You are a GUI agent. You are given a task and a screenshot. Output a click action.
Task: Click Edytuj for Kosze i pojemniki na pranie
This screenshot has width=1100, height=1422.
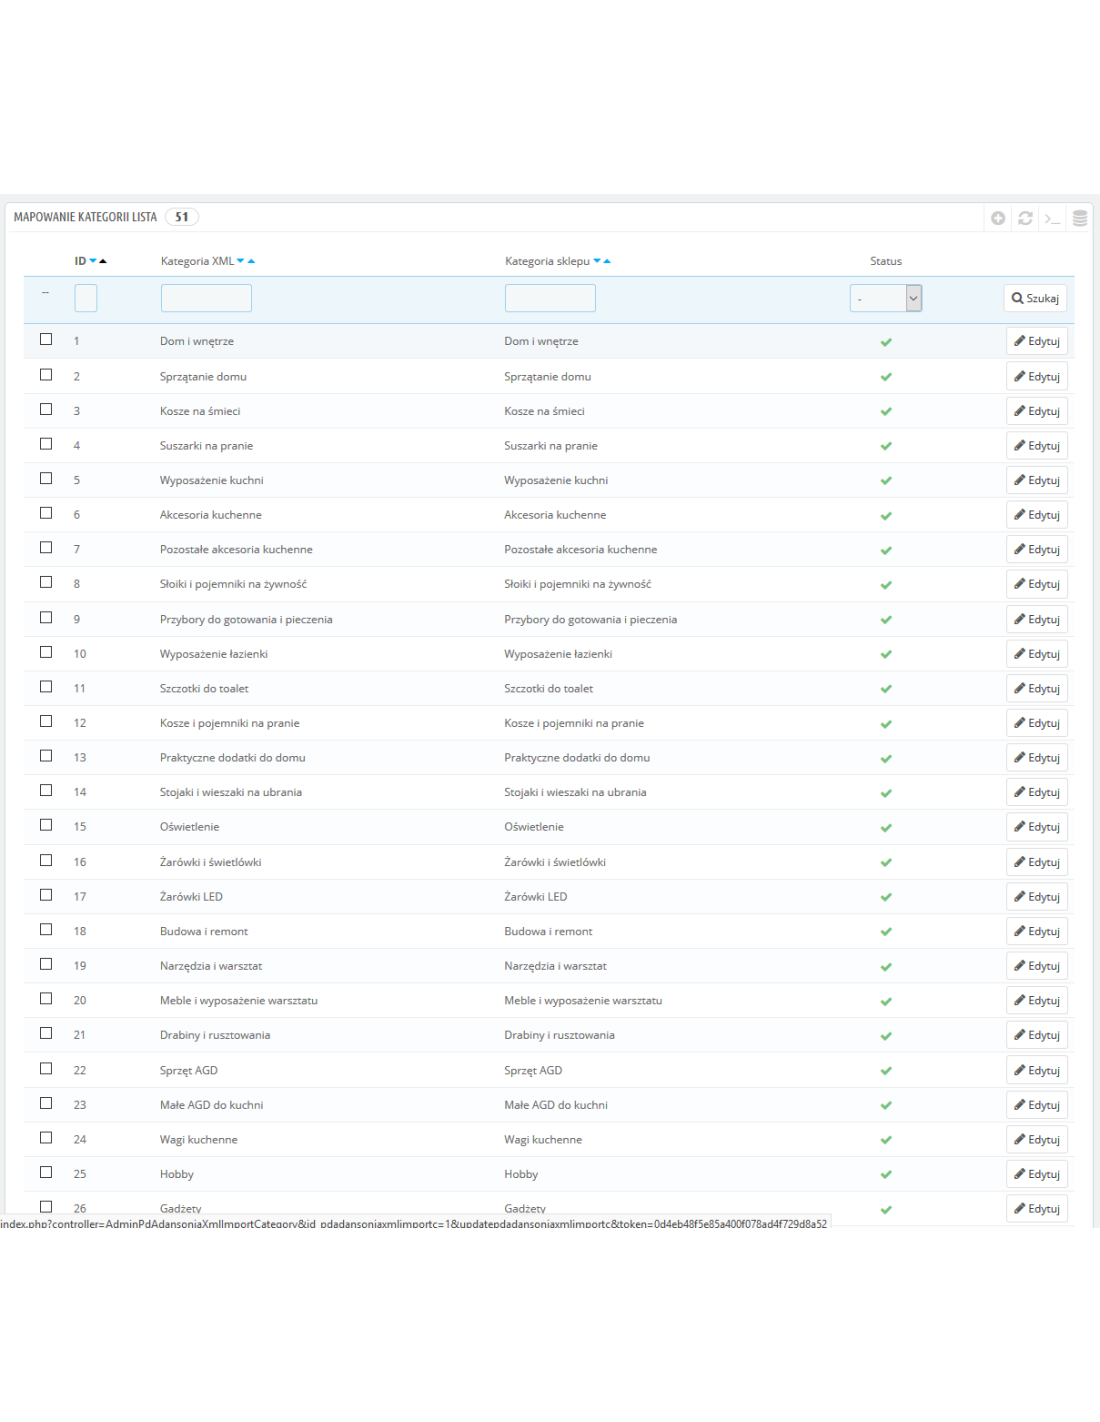pos(1037,723)
